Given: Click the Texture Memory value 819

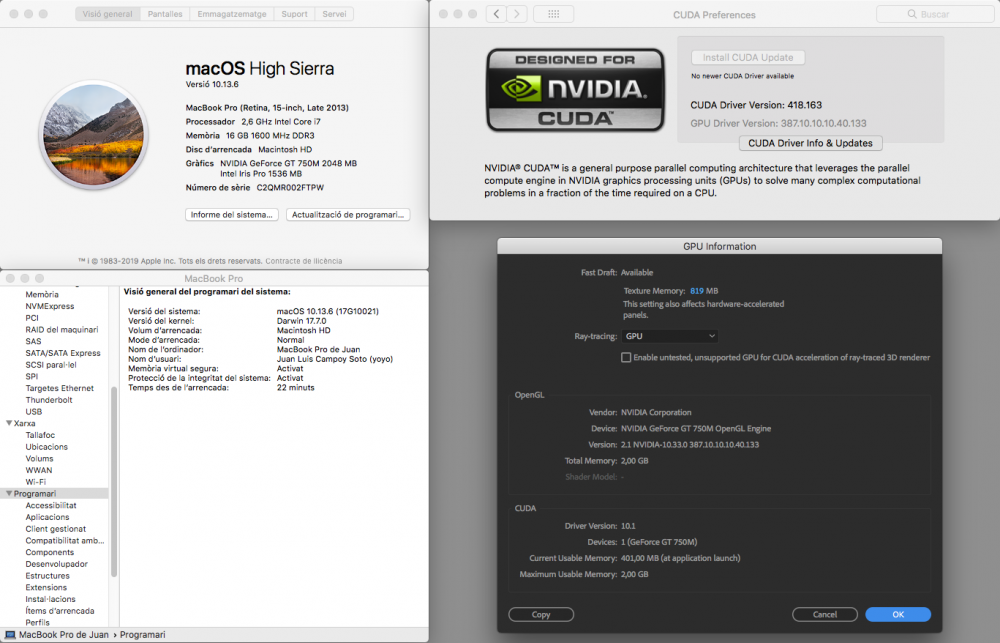Looking at the screenshot, I should click(x=696, y=291).
